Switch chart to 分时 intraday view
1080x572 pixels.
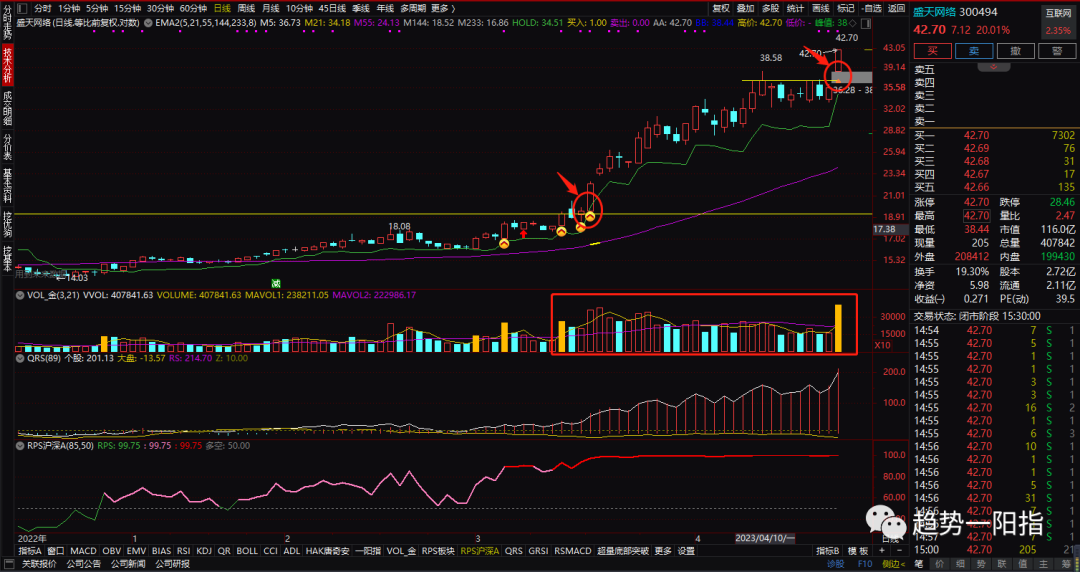[x=42, y=8]
